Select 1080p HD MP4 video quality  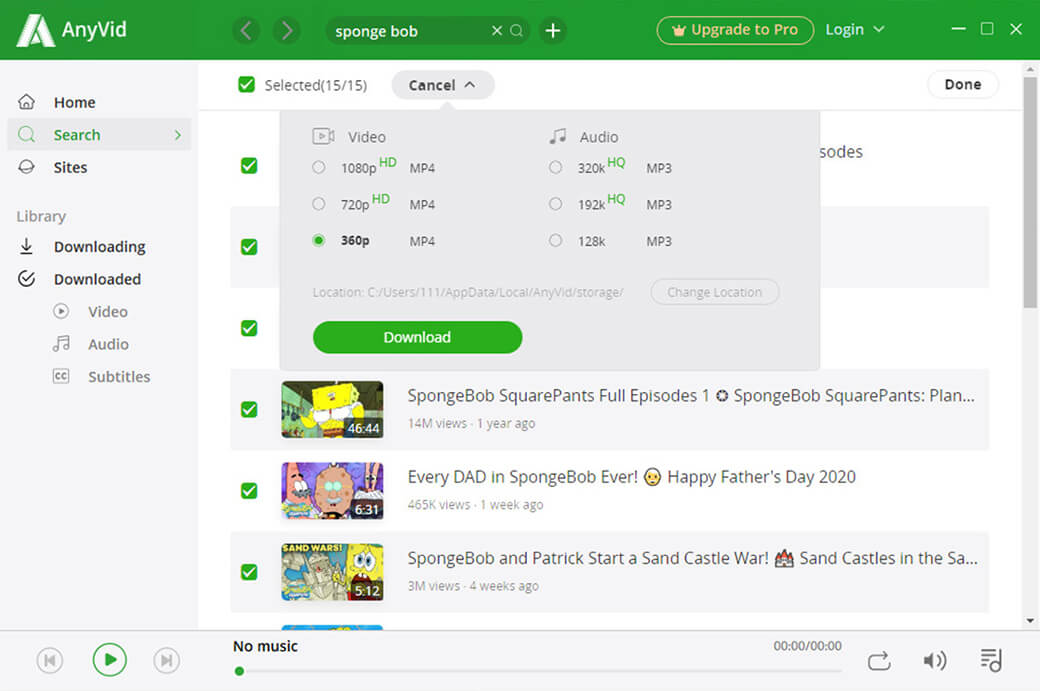pyautogui.click(x=318, y=167)
